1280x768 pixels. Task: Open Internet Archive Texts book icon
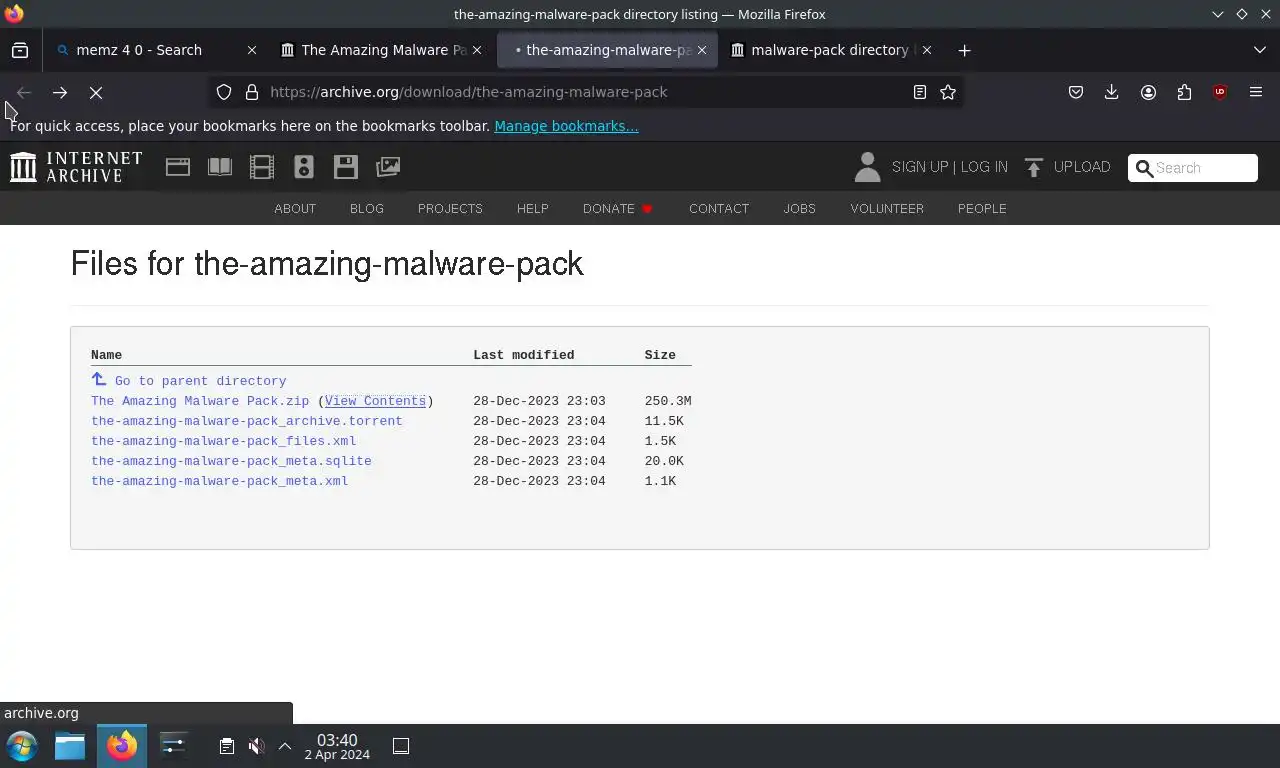pyautogui.click(x=220, y=167)
